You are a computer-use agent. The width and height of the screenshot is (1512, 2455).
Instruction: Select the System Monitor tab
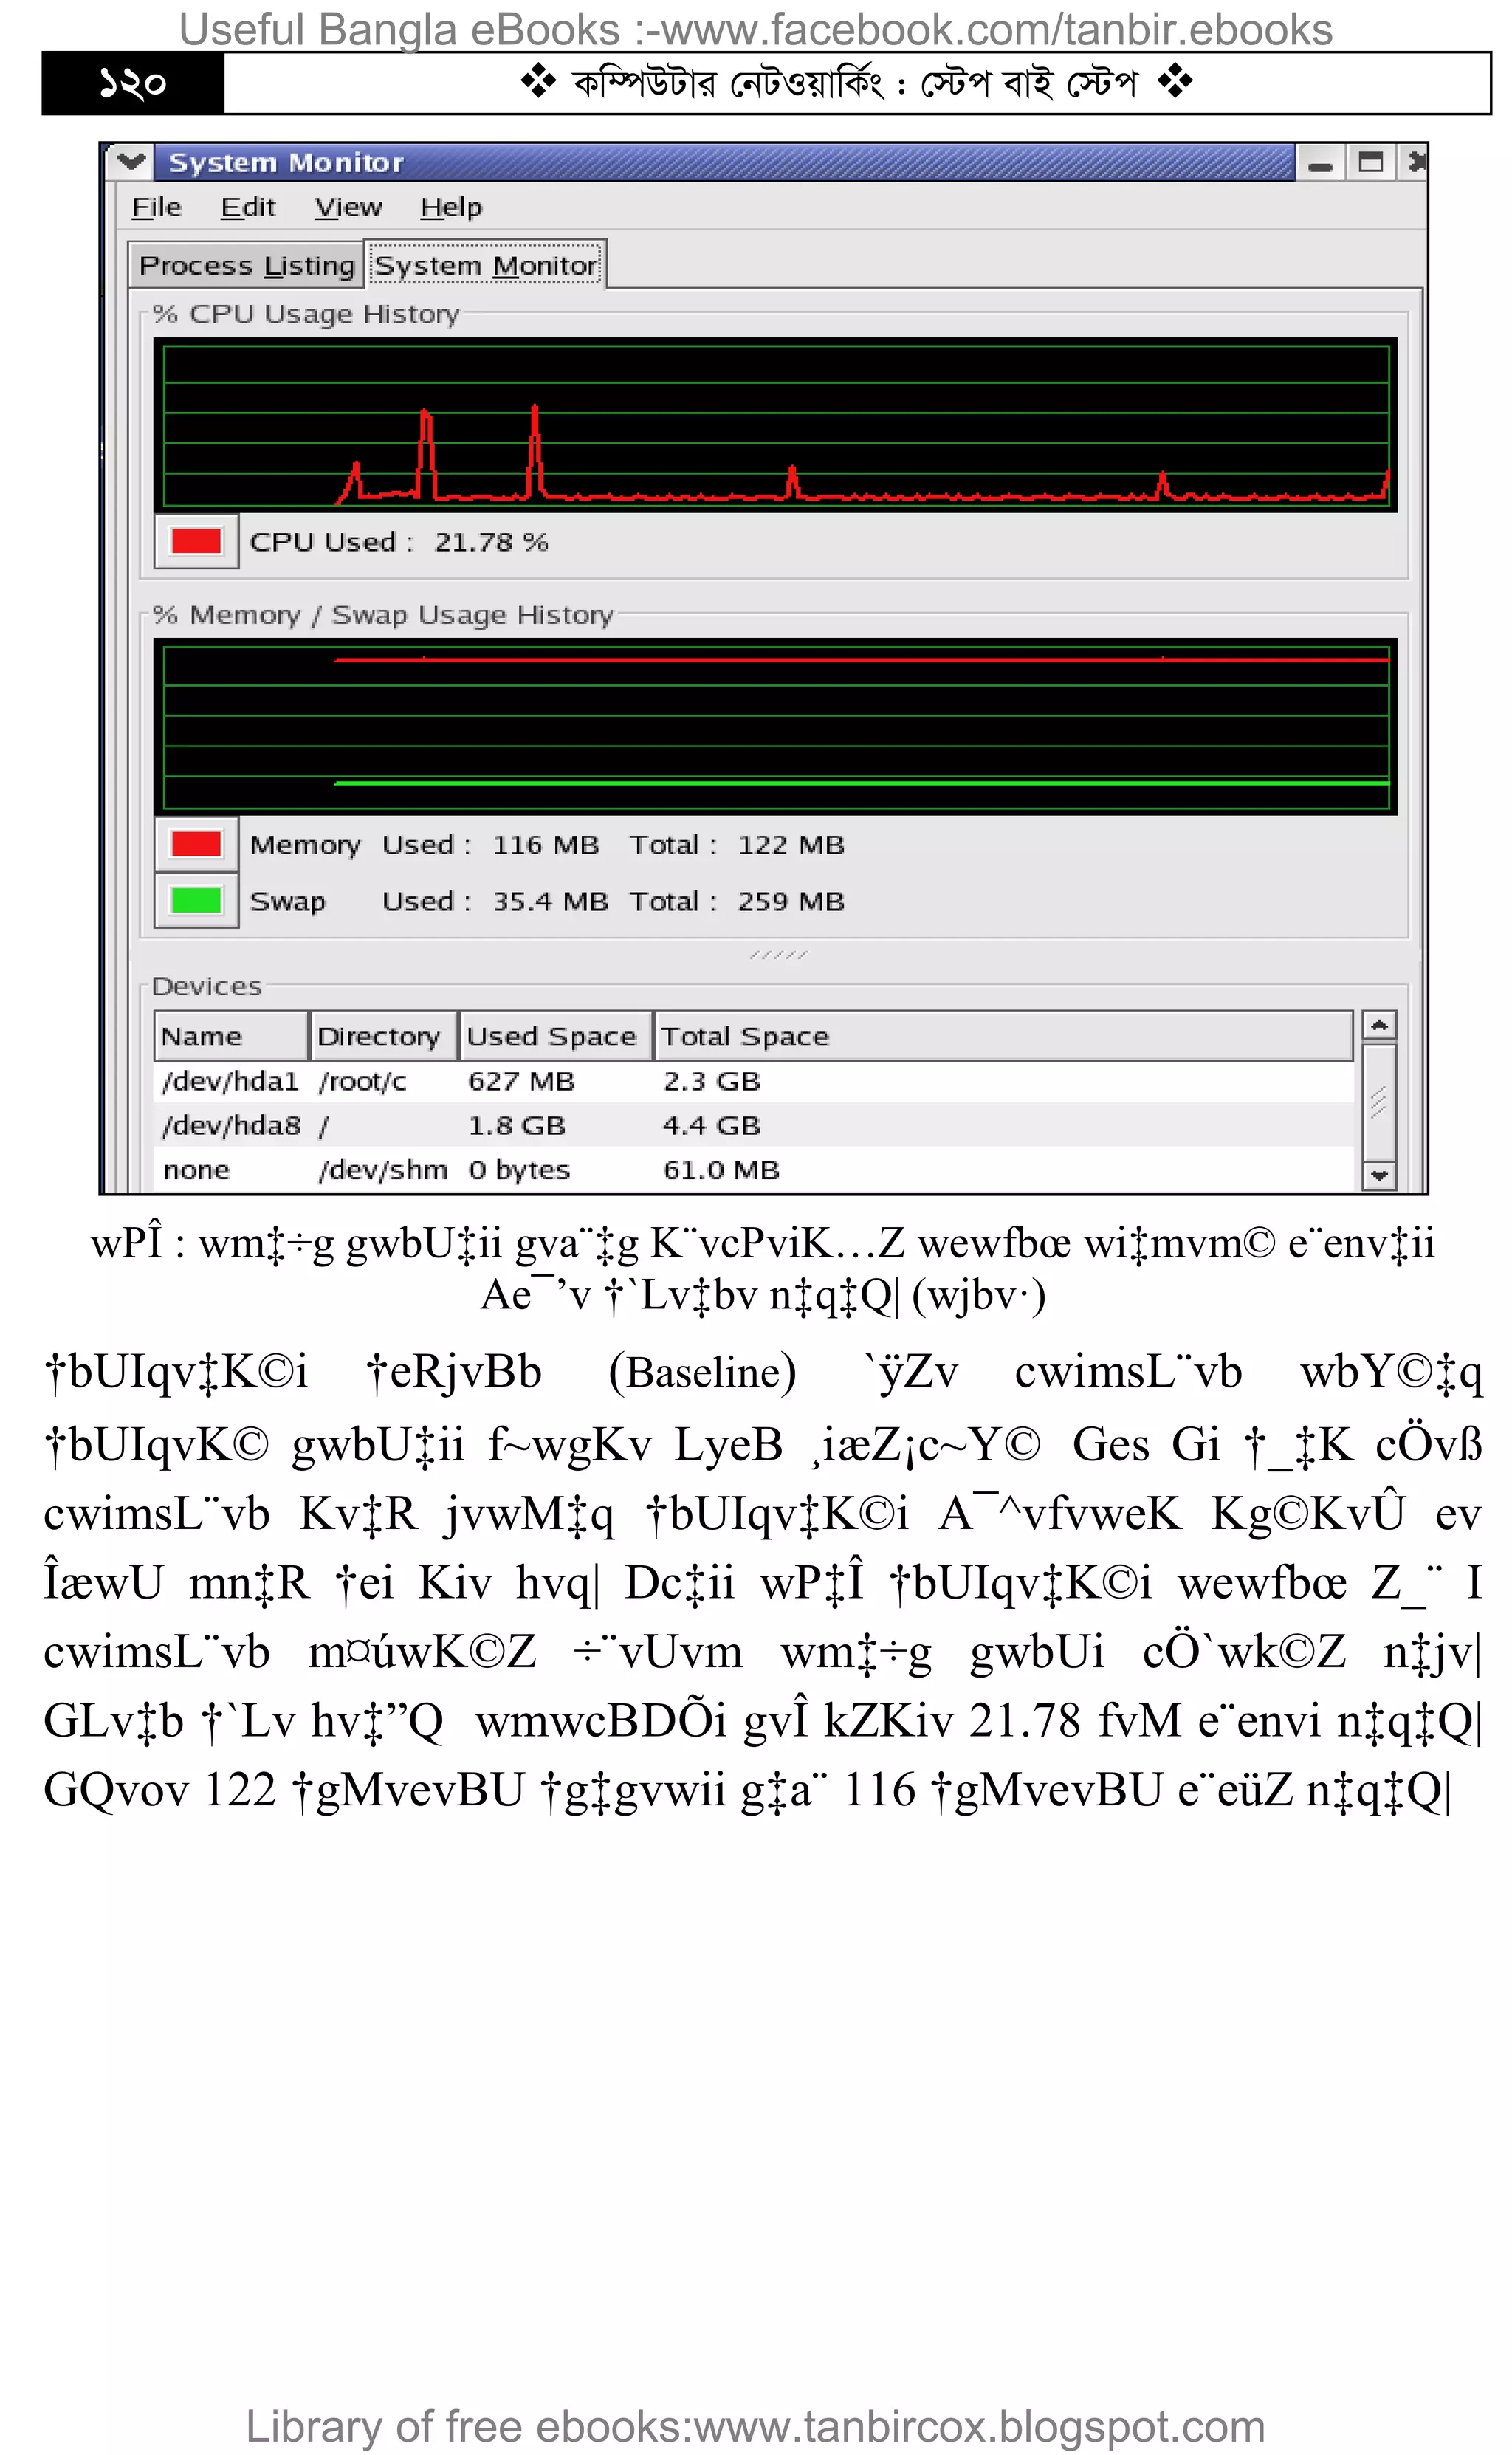click(x=486, y=265)
